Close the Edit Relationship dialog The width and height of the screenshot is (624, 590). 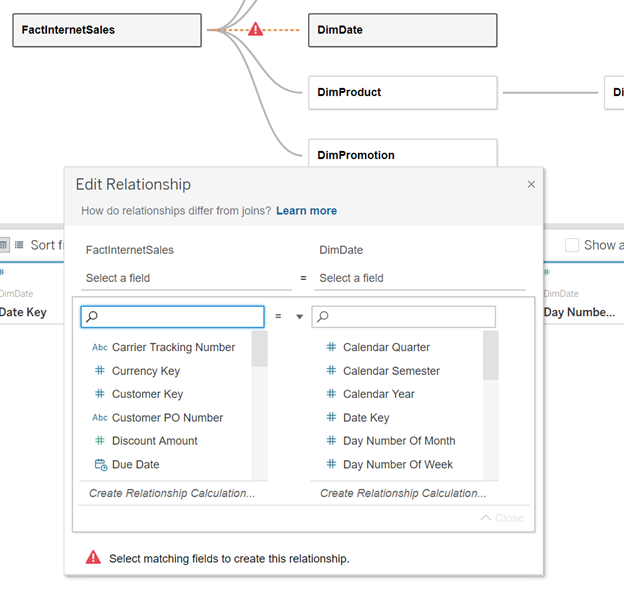pyautogui.click(x=531, y=184)
